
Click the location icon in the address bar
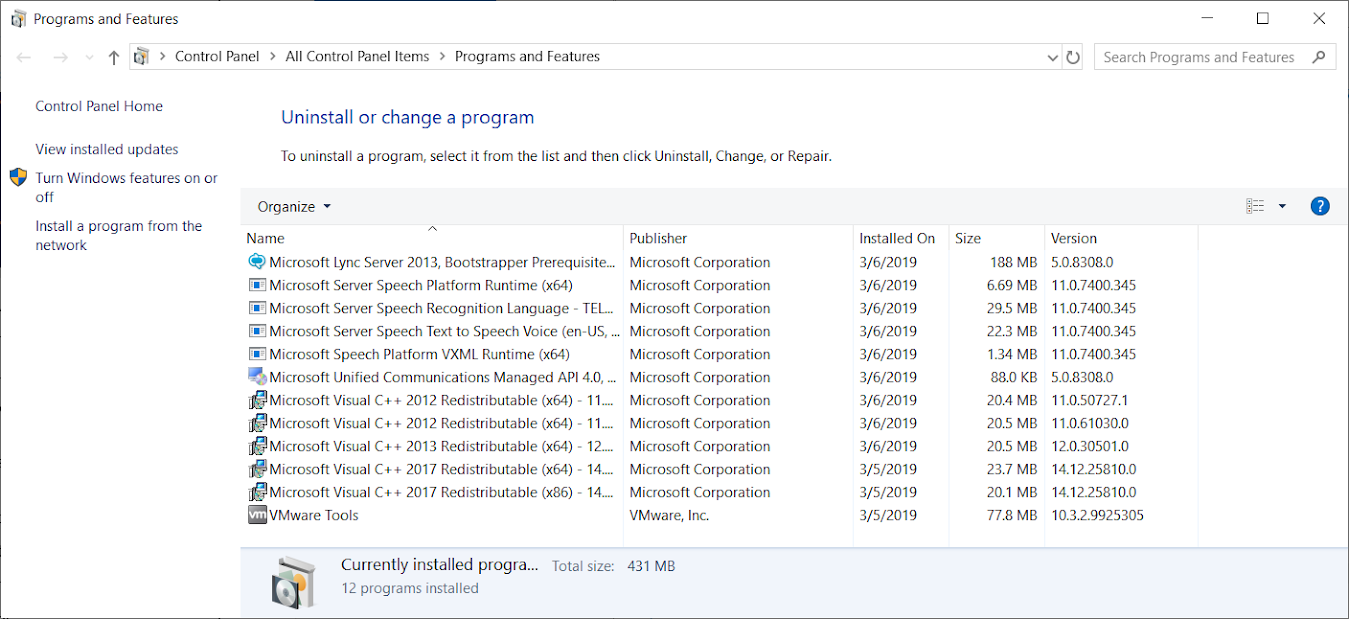tap(141, 57)
